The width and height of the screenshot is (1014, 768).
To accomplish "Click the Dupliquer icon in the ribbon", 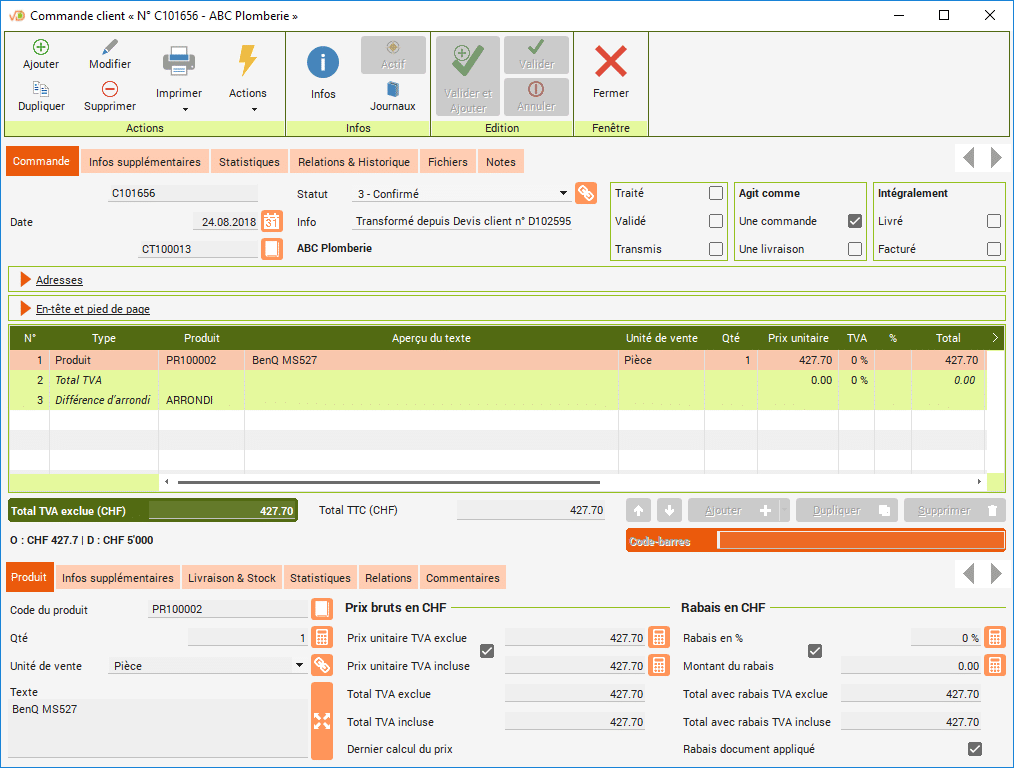I will click(x=41, y=90).
